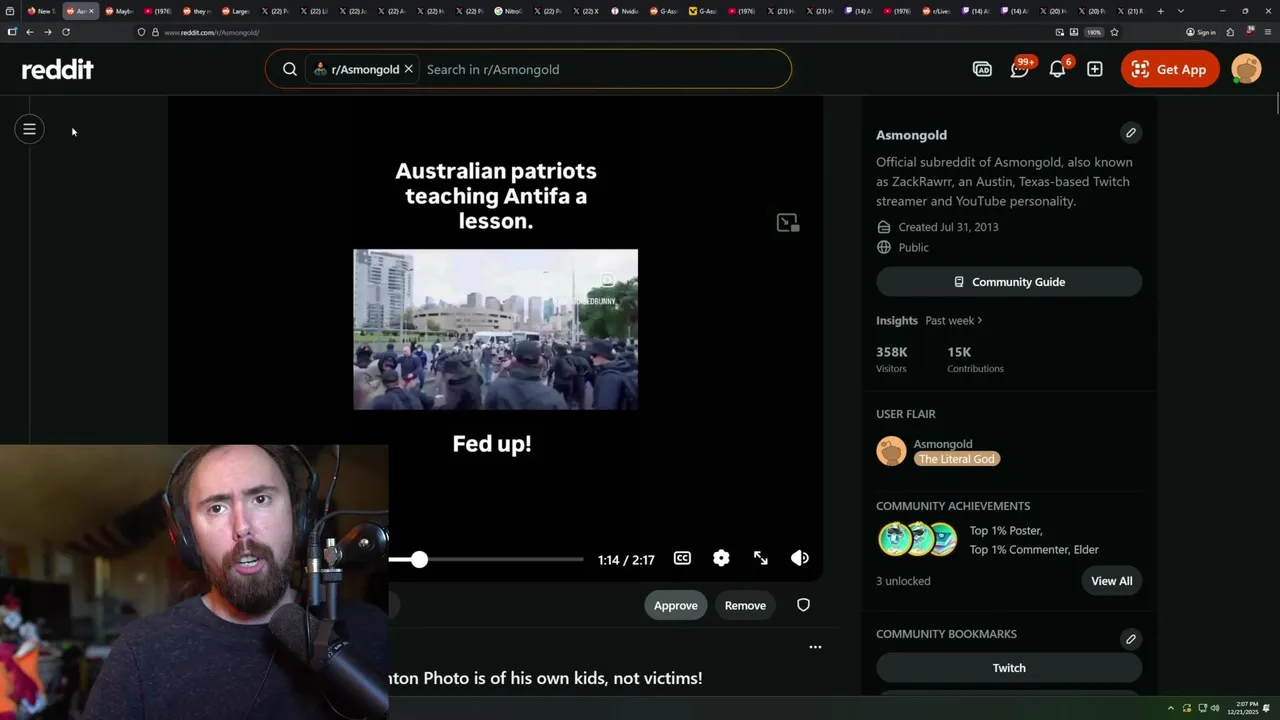Remove the r/Asmongold search filter chip
The height and width of the screenshot is (720, 1280).
point(408,69)
